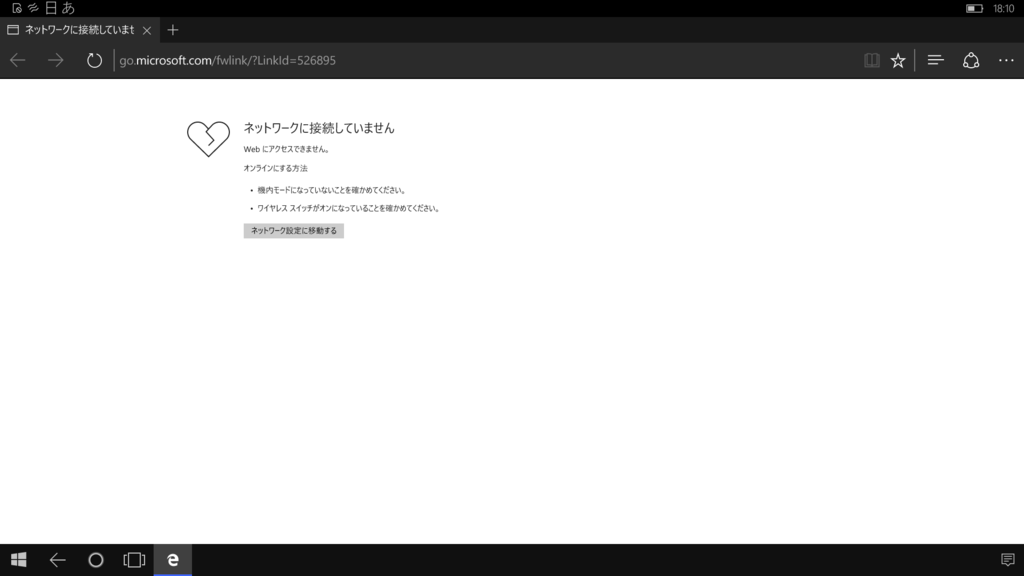Image resolution: width=1024 pixels, height=576 pixels.
Task: Open a new tab with plus button
Action: 172,30
